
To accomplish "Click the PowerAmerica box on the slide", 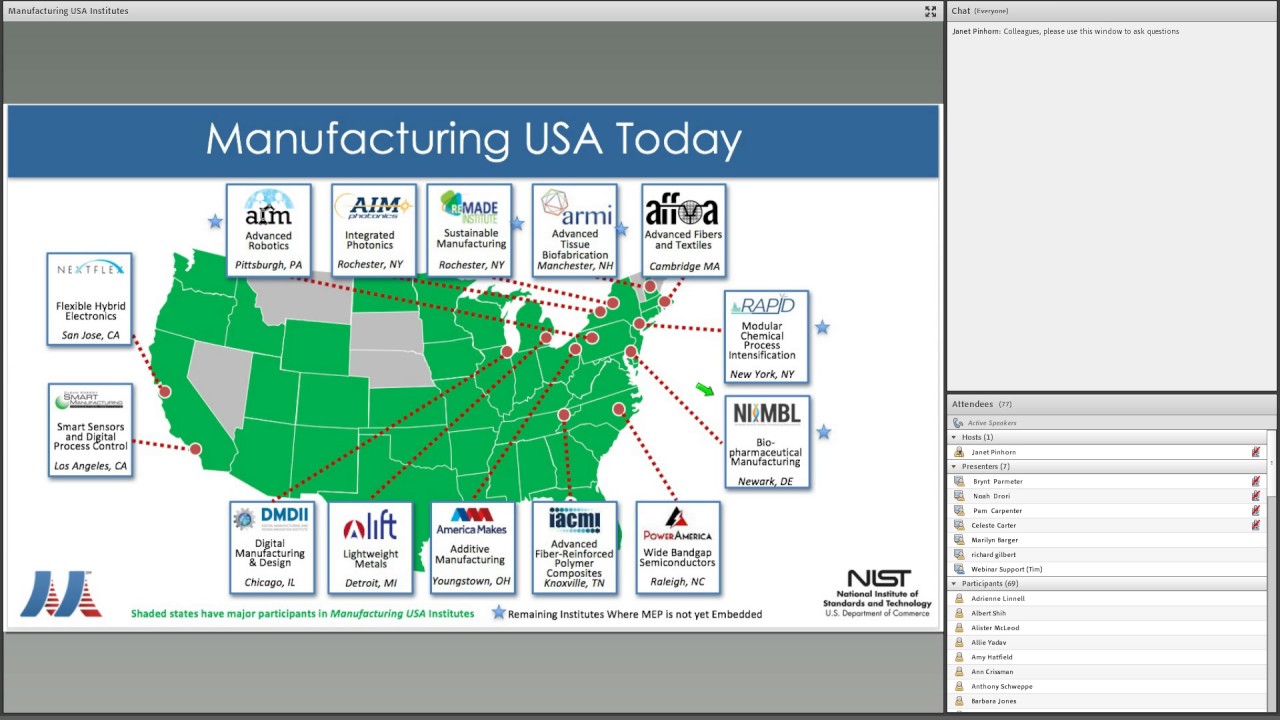I will [677, 547].
